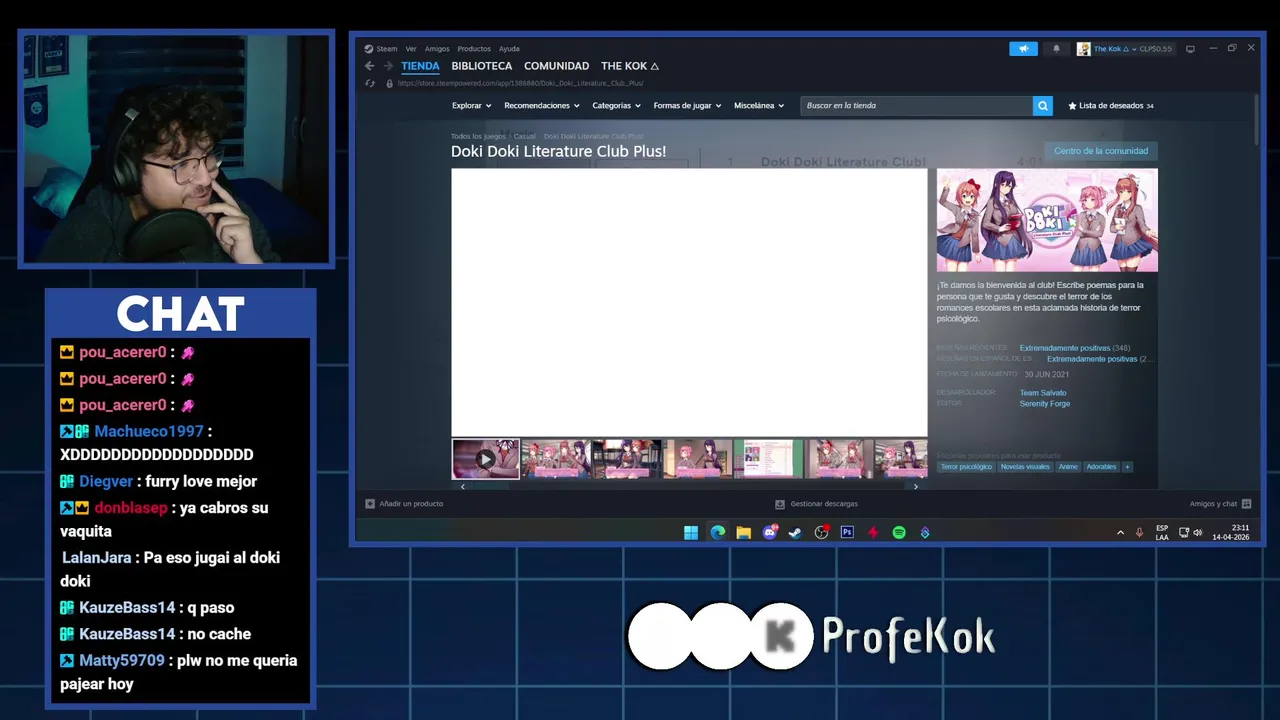Click Steam page vertical scrollbar
The height and width of the screenshot is (720, 1280).
(x=1256, y=120)
